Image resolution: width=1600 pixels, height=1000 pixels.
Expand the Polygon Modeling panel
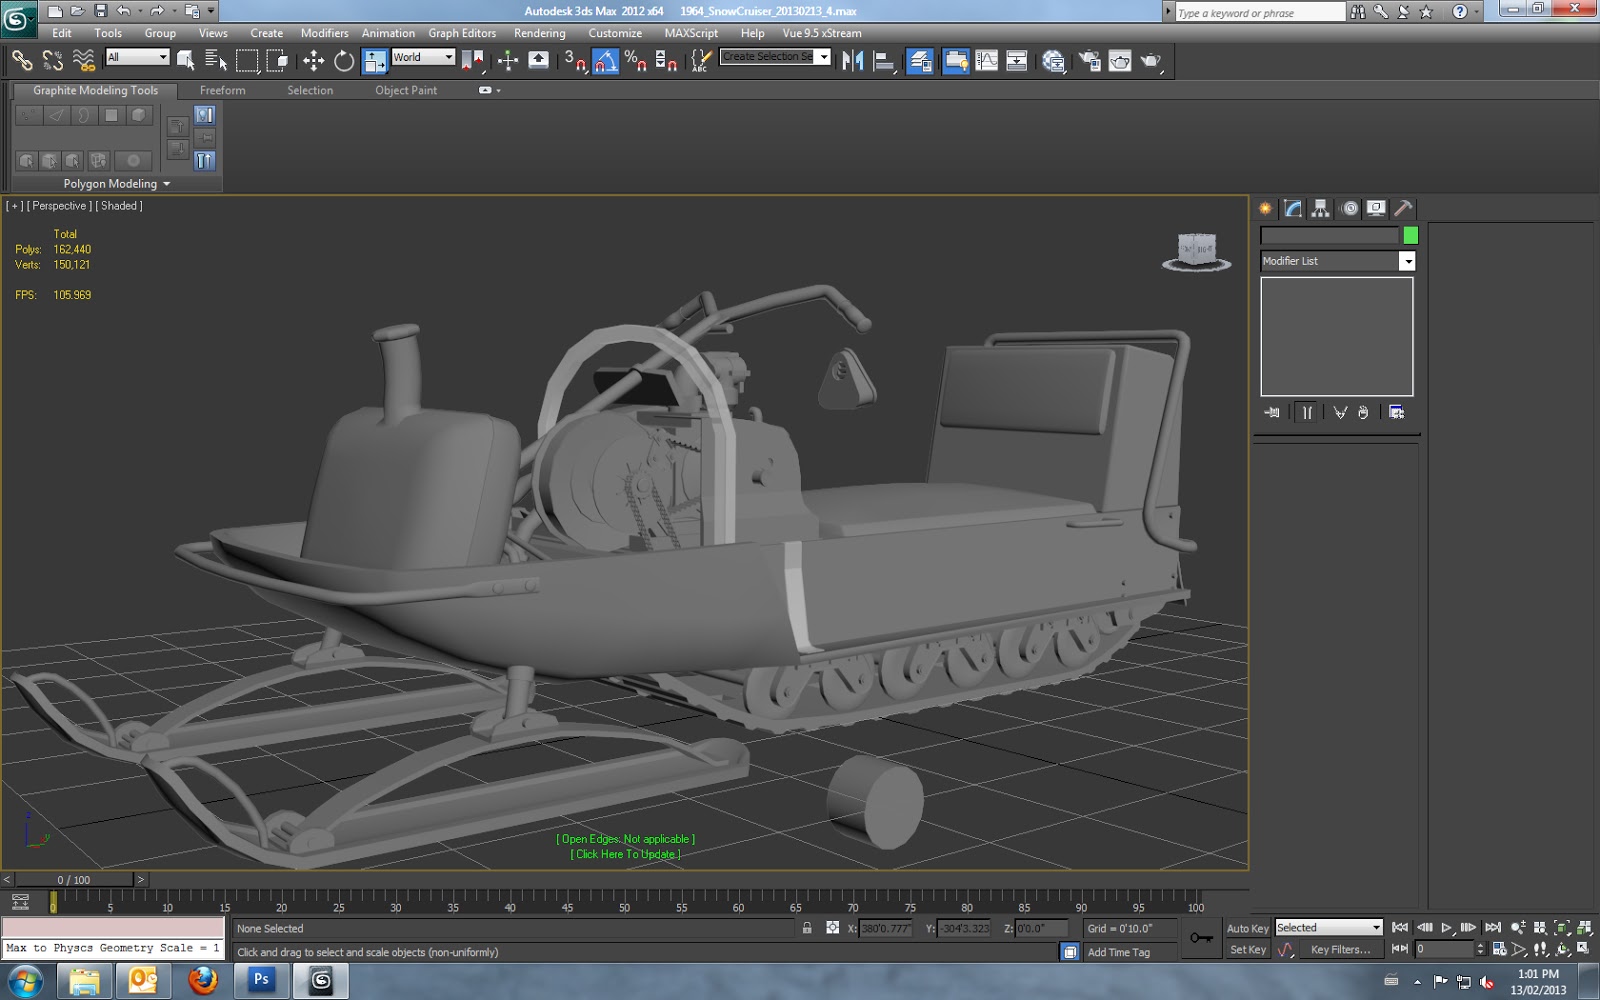click(x=116, y=184)
